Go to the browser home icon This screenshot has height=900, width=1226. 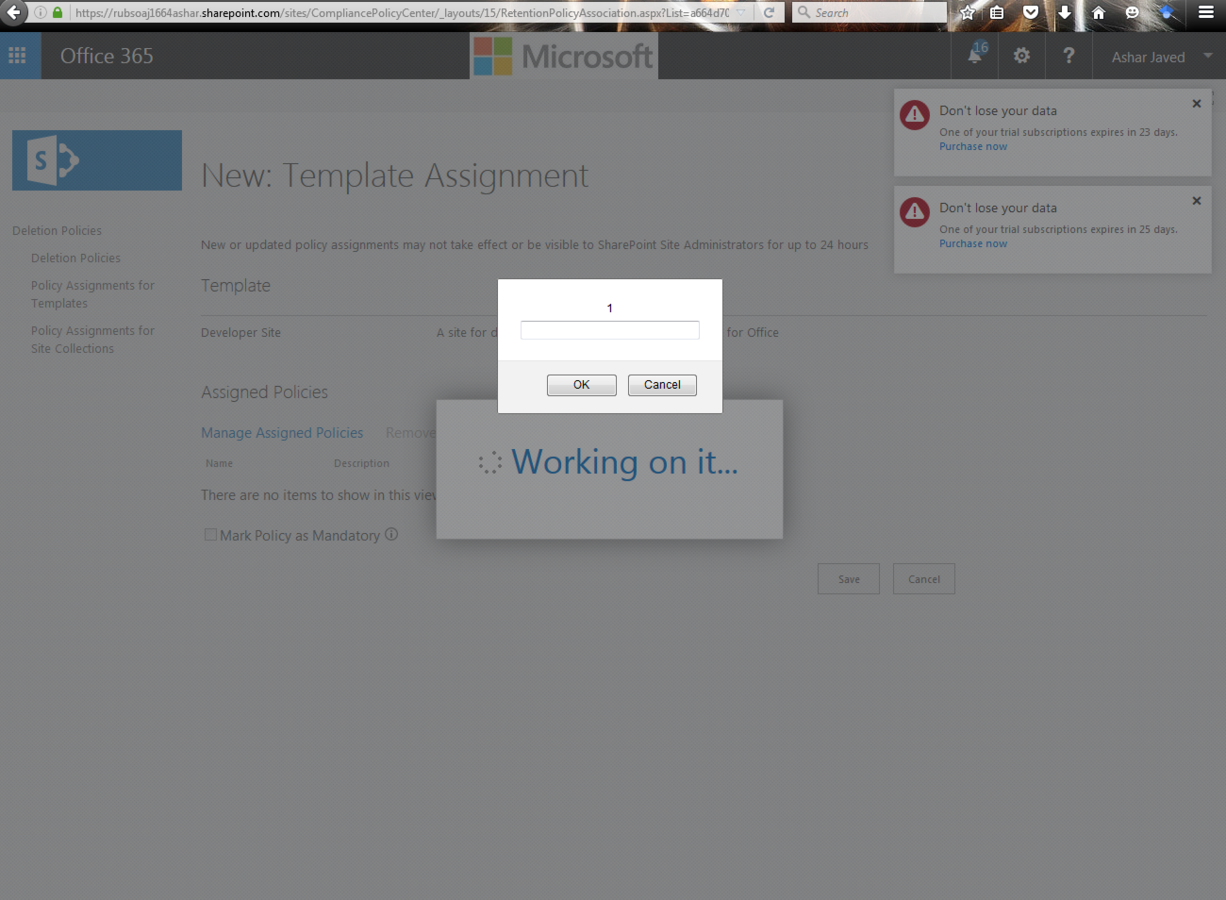1098,13
